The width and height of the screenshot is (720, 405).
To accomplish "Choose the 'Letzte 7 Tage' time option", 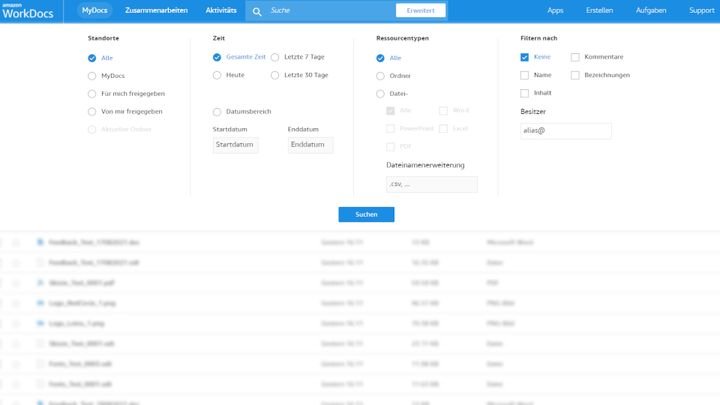I will 276,58.
